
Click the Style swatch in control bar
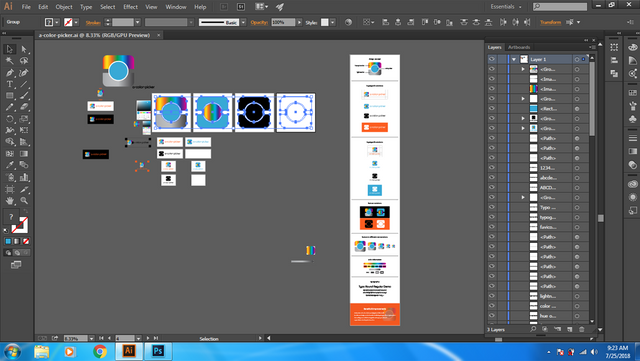[324, 22]
